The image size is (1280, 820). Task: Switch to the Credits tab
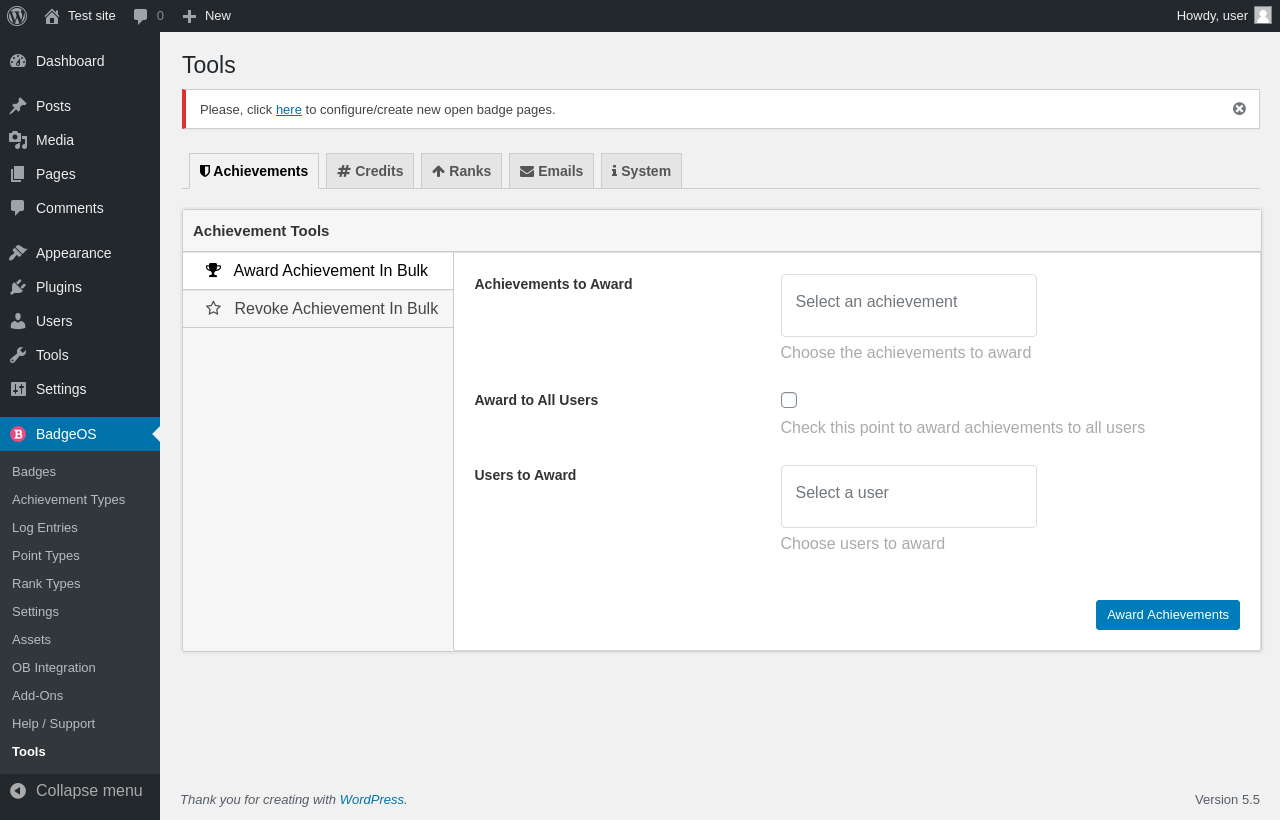pos(370,171)
